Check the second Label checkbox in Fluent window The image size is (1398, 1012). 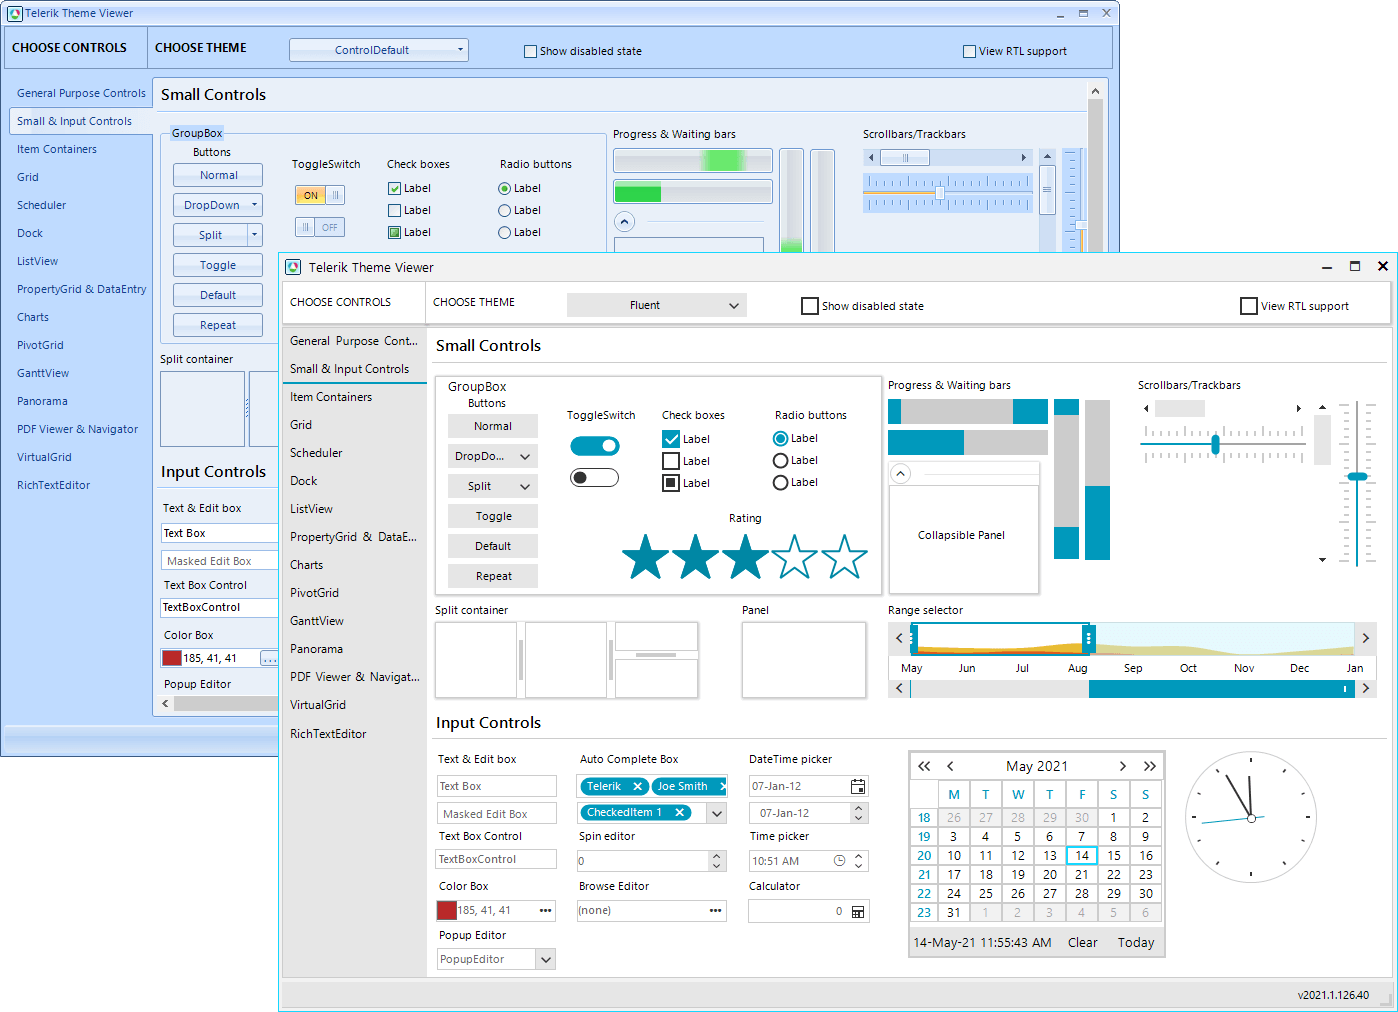(672, 461)
